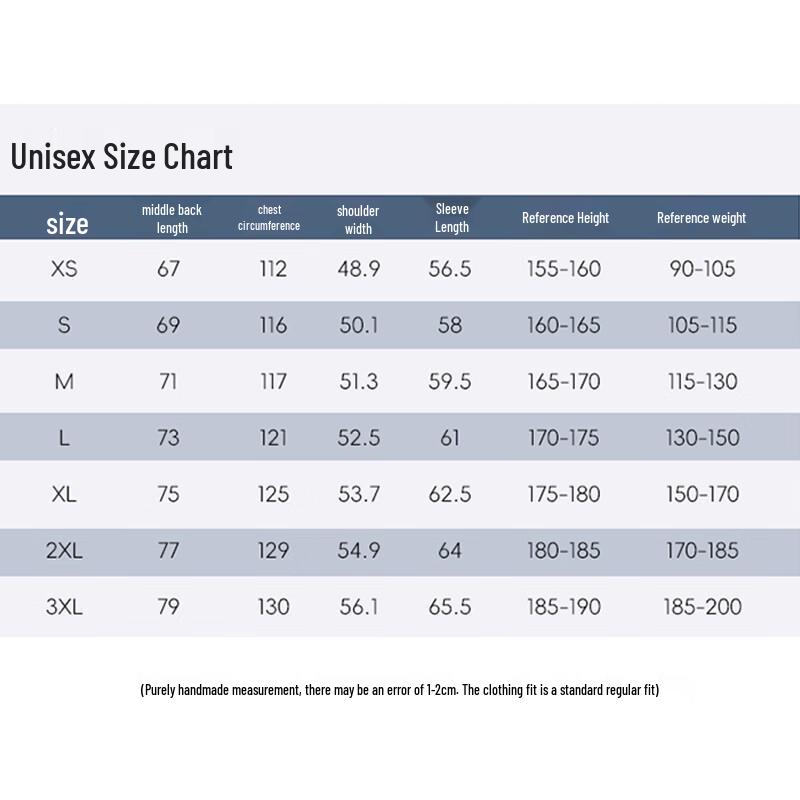Click sleeve length value 62.5
This screenshot has height=800, width=800.
pyautogui.click(x=450, y=494)
